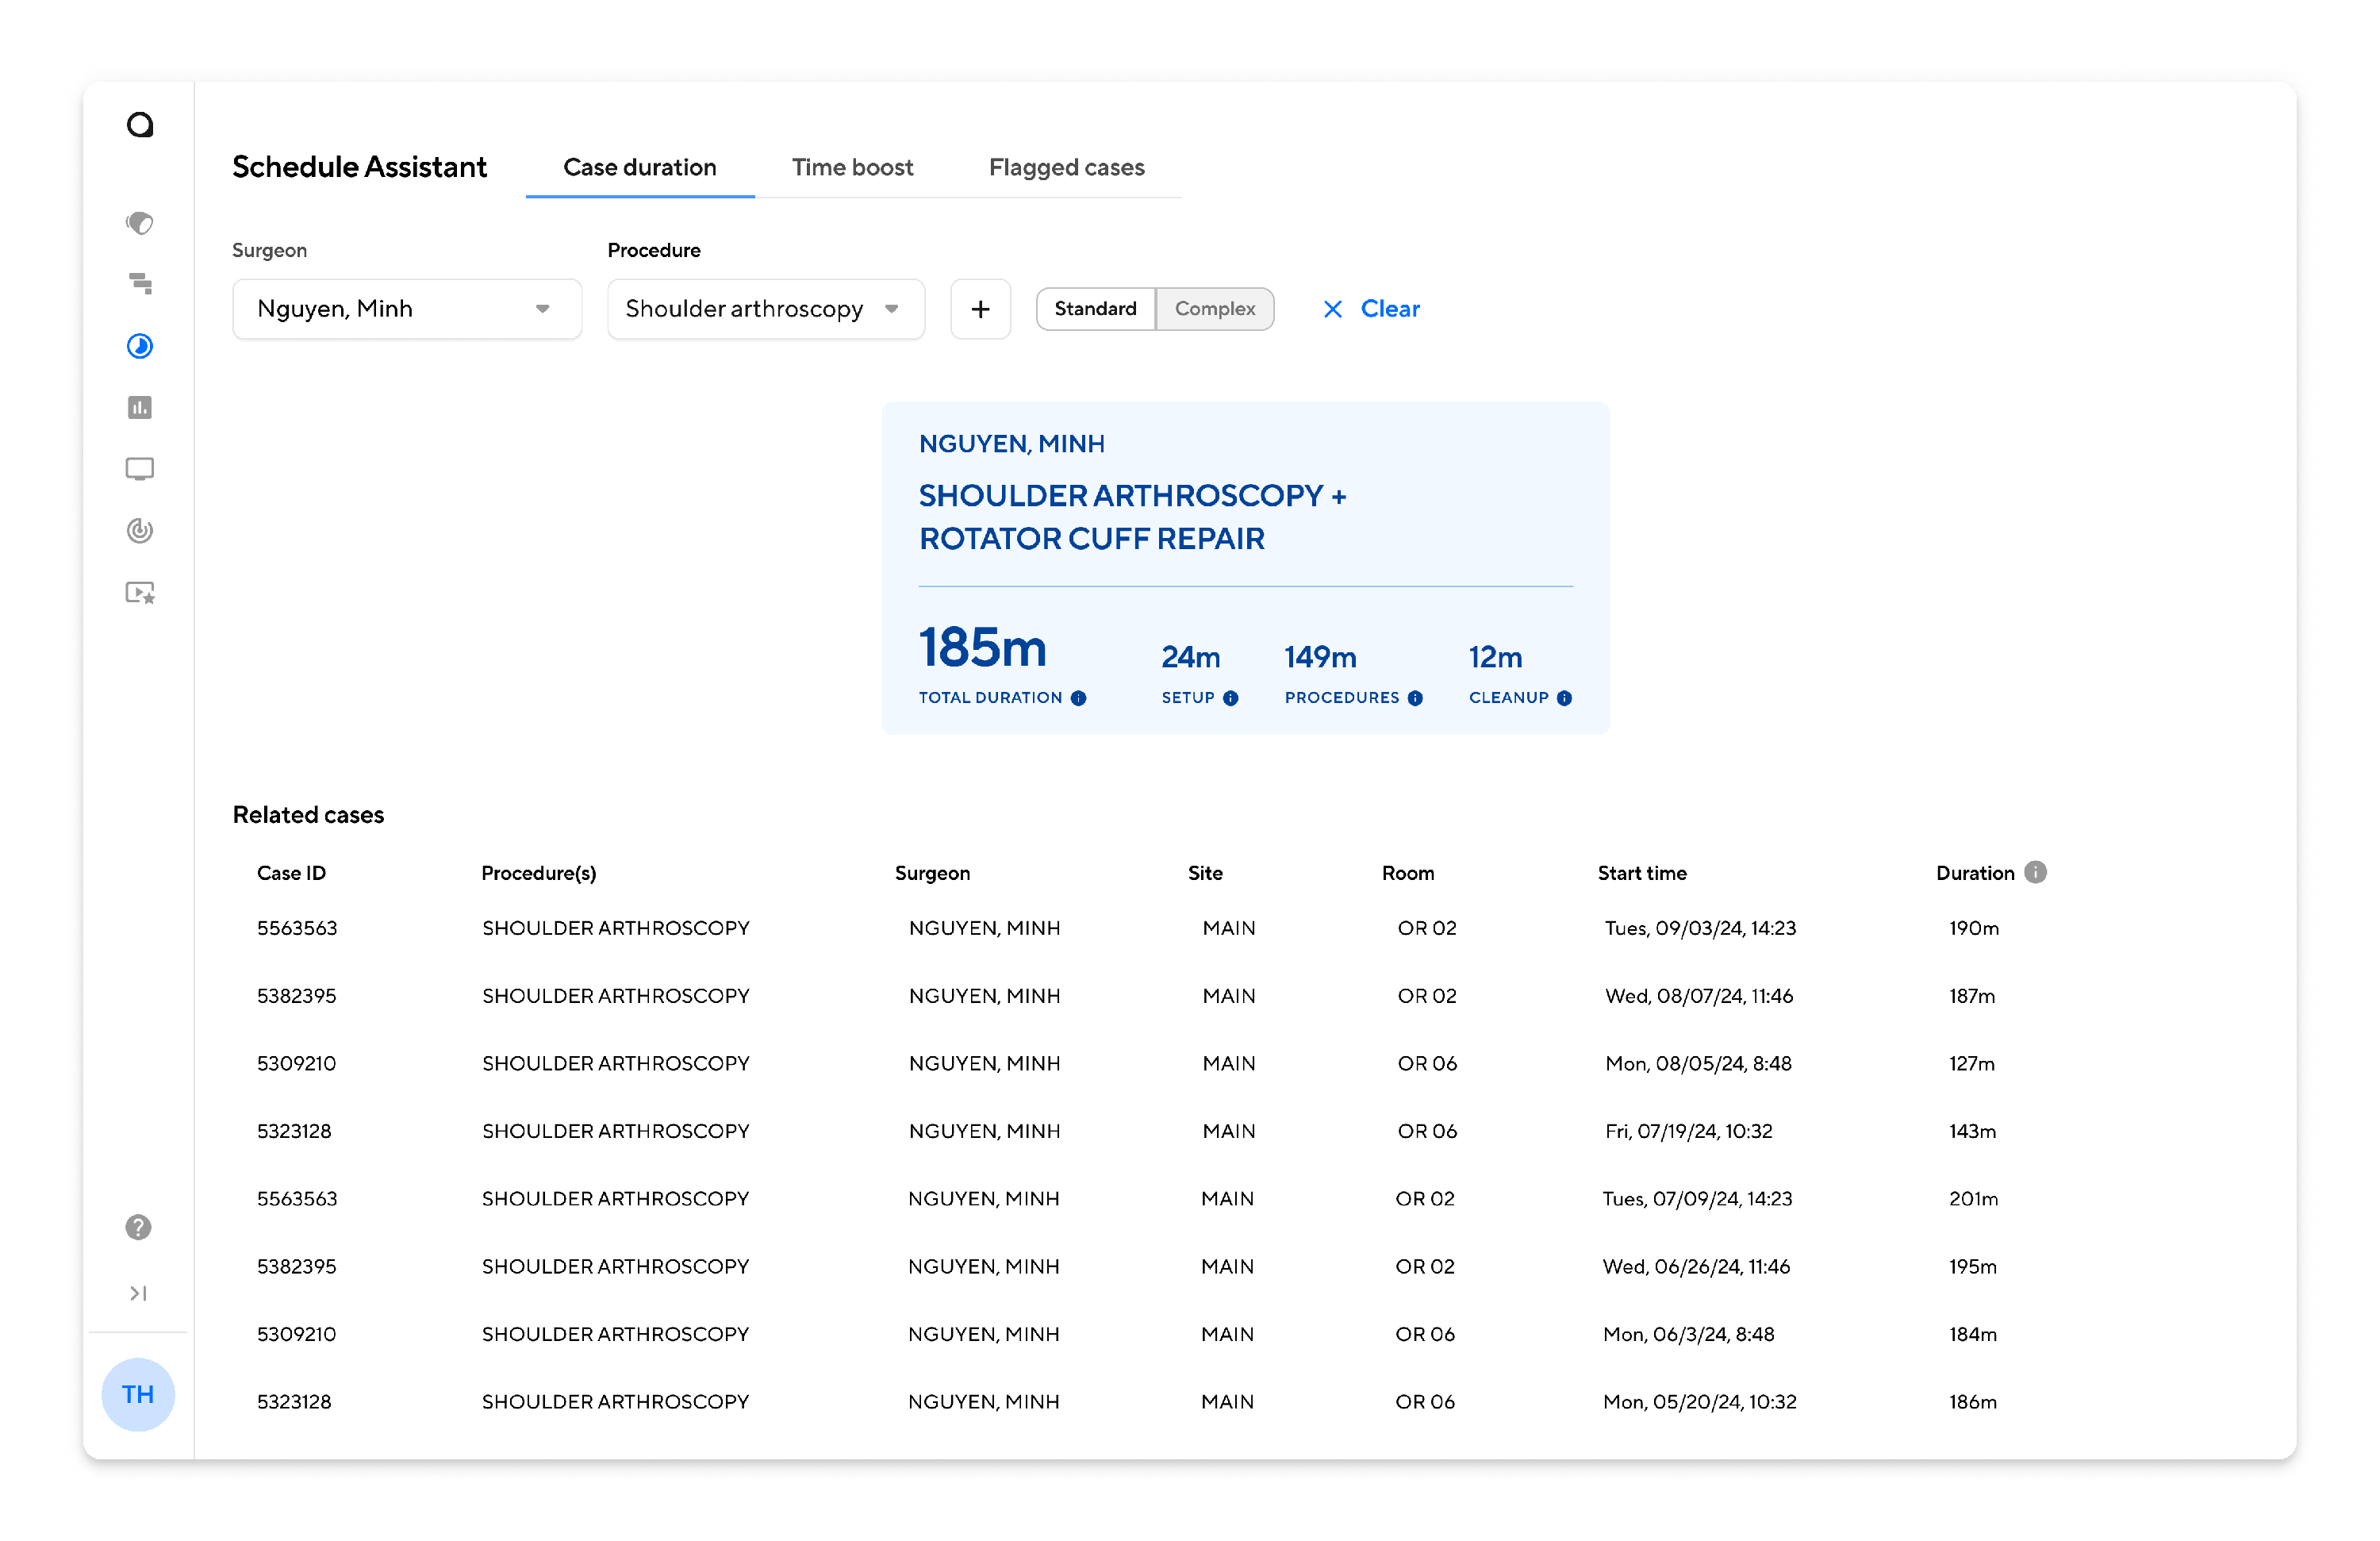Open the schedule timeline icon in sidebar
The height and width of the screenshot is (1541, 2380).
140,284
